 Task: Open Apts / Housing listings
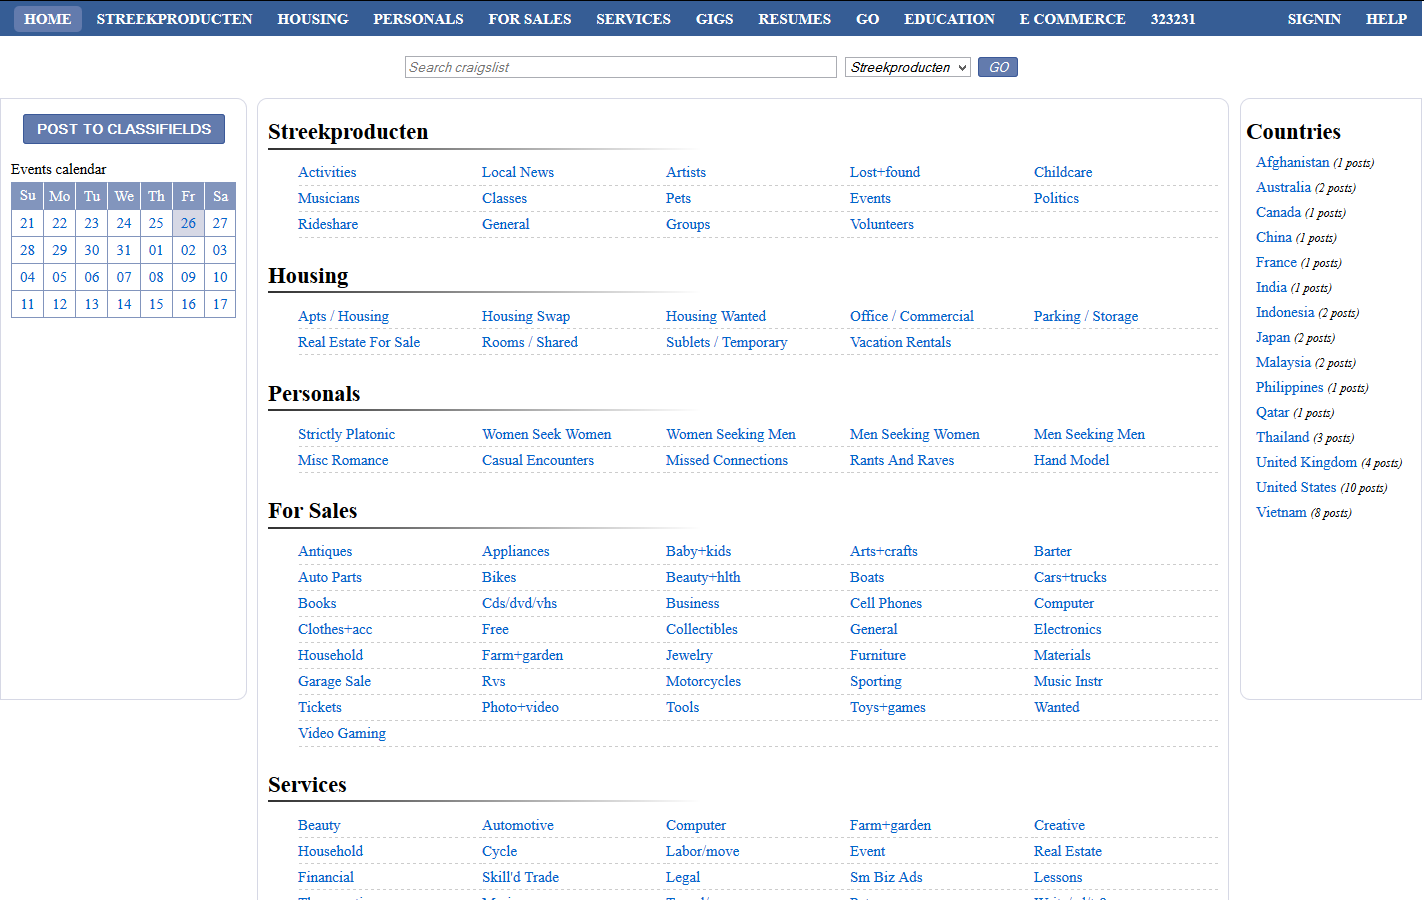343,316
